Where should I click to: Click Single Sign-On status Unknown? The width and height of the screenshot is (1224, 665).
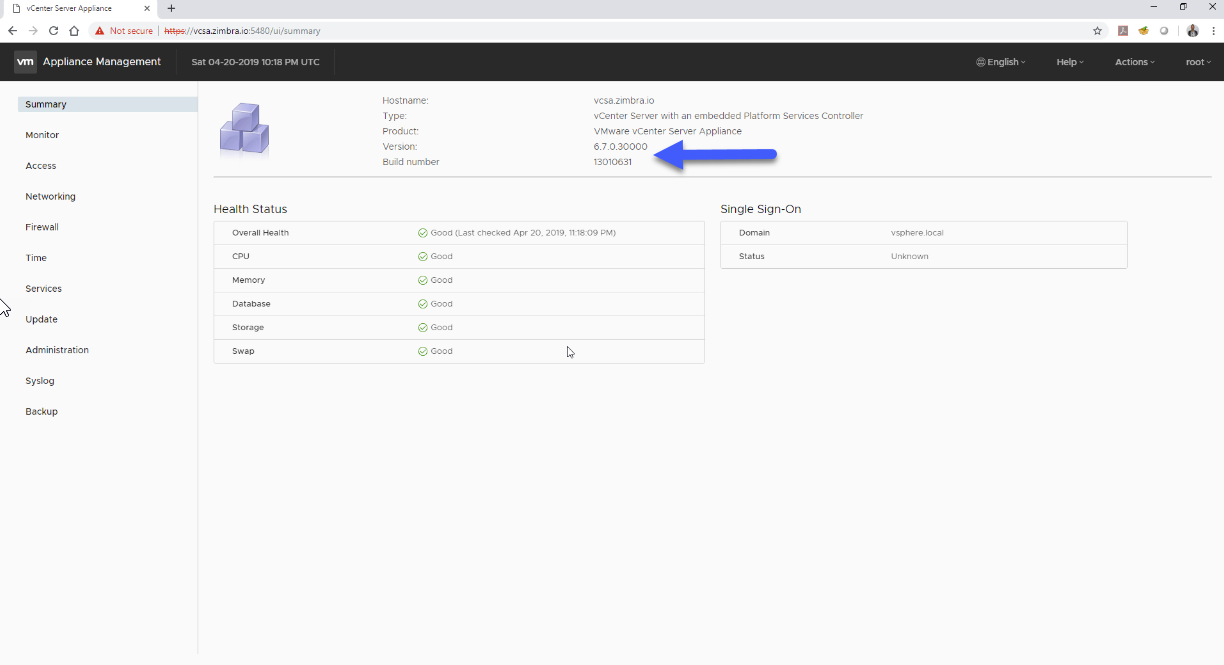(x=910, y=257)
